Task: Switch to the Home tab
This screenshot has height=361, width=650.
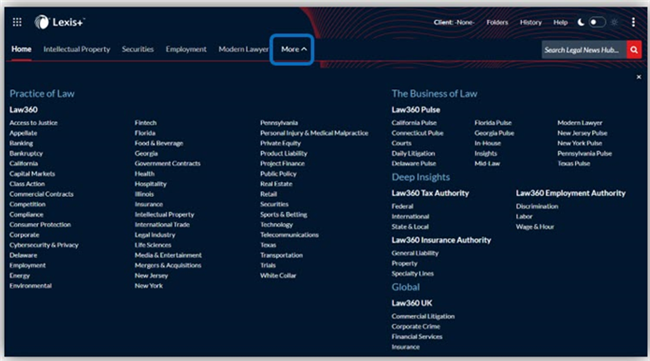Action: [x=21, y=49]
